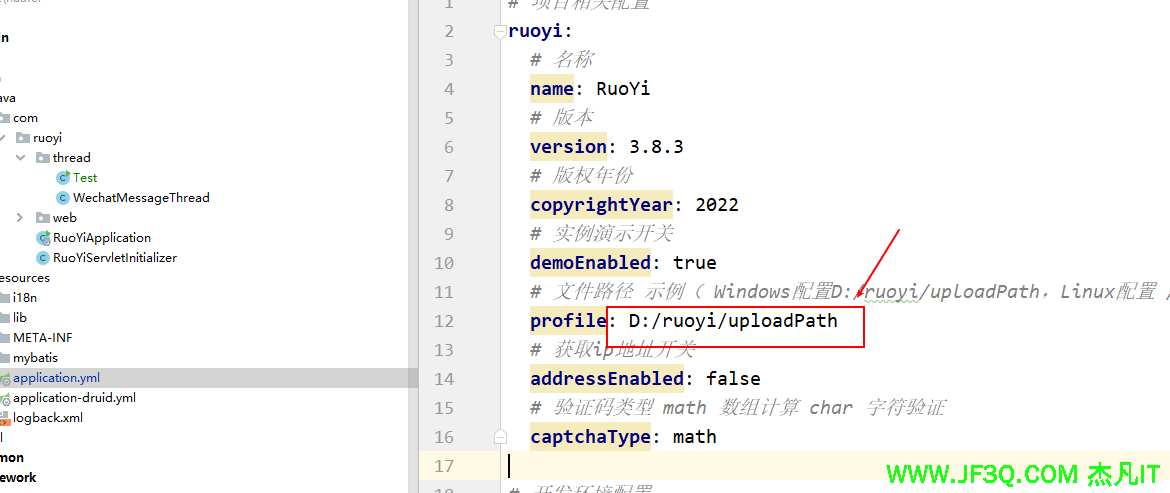This screenshot has height=493, width=1170.
Task: Collapse the thread package tree node
Action: pos(20,158)
